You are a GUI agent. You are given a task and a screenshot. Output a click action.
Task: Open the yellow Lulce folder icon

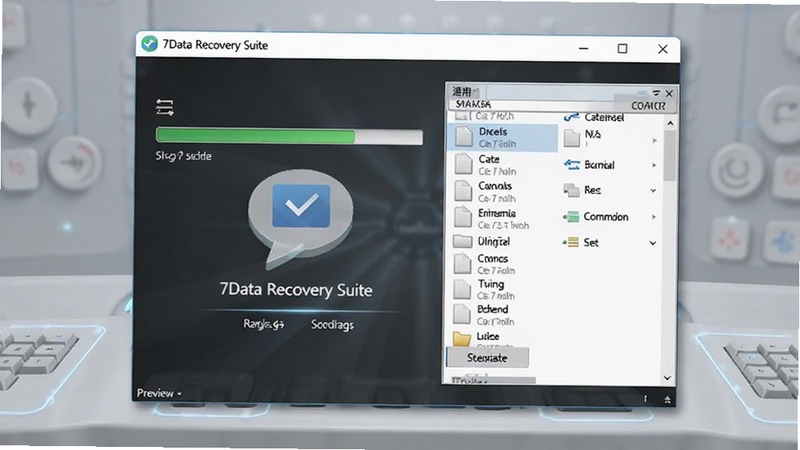click(462, 338)
